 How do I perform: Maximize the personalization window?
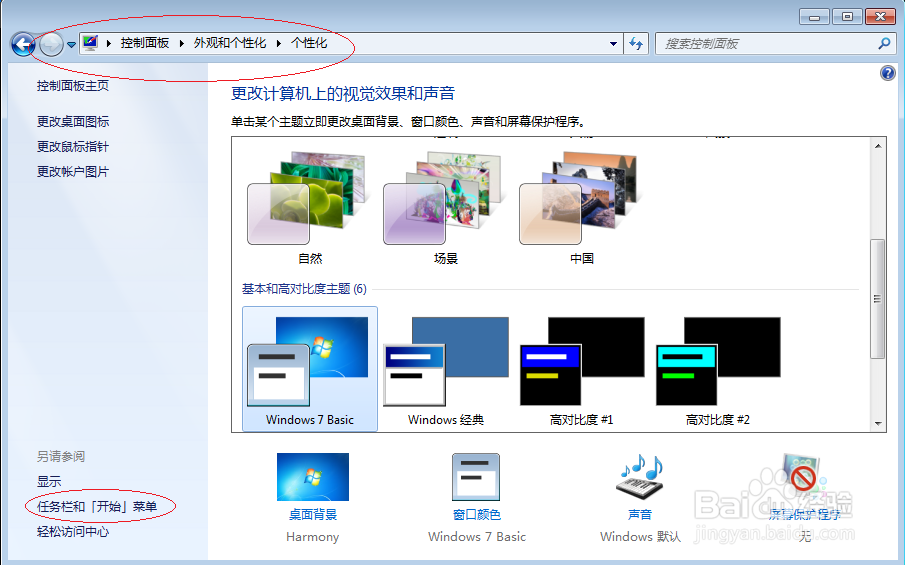point(847,17)
